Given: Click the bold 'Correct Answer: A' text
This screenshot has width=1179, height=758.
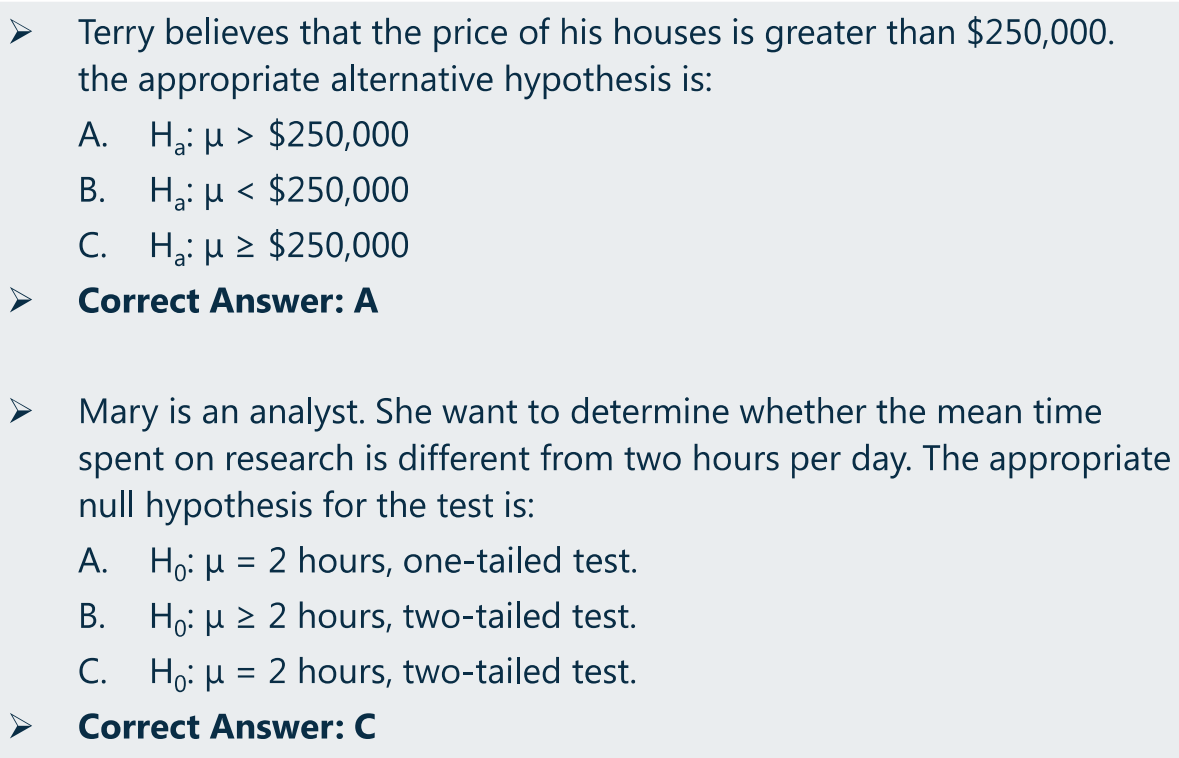Looking at the screenshot, I should 228,301.
